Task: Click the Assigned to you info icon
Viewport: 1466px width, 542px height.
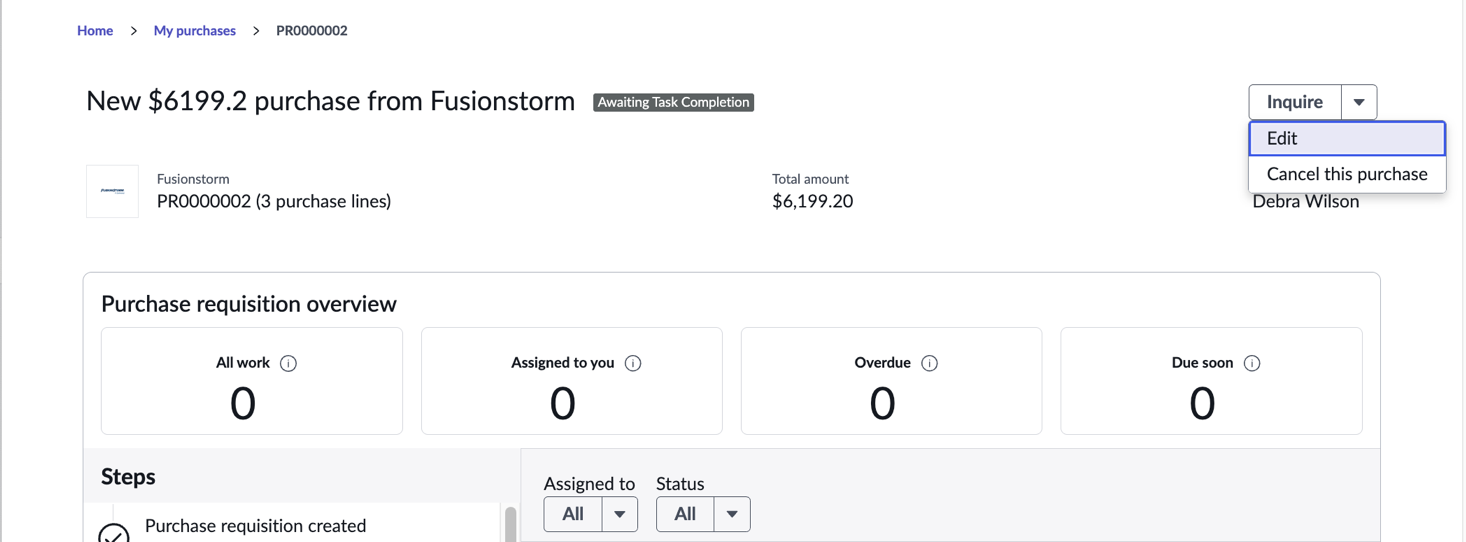Action: pos(633,363)
